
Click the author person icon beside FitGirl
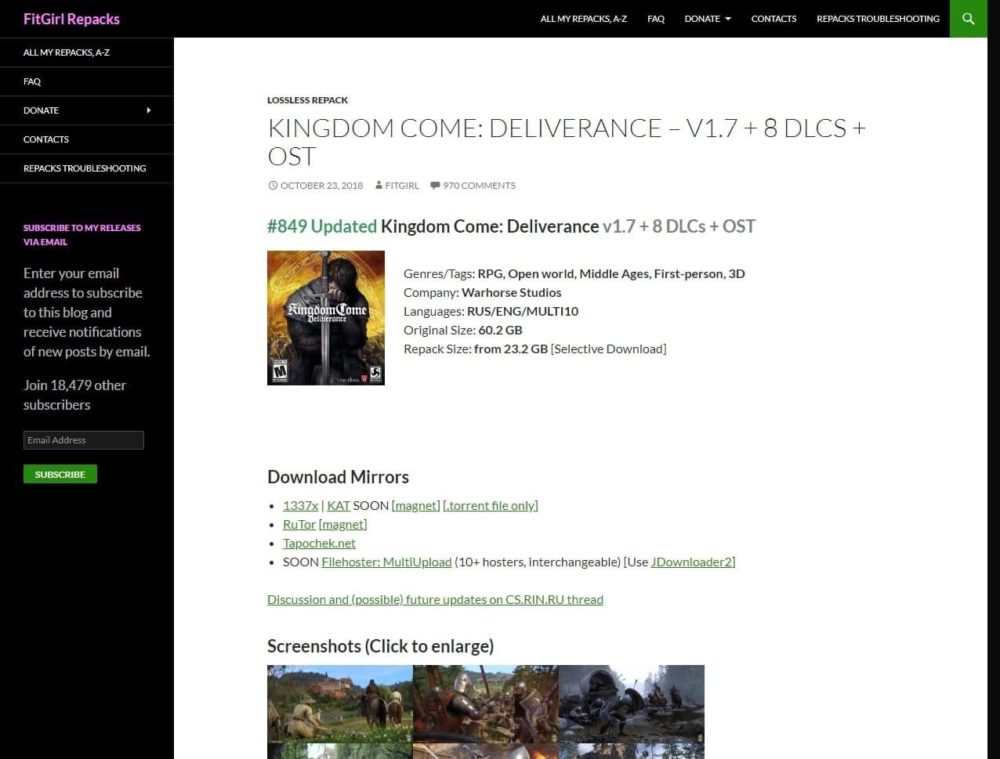379,186
